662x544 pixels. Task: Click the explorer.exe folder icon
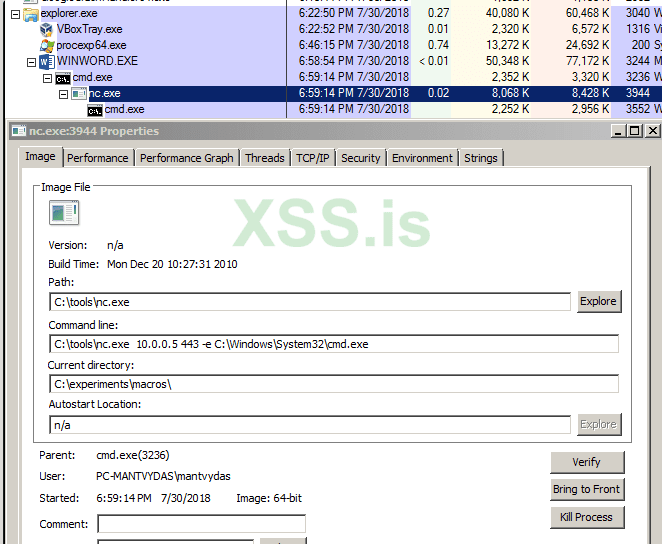(31, 14)
